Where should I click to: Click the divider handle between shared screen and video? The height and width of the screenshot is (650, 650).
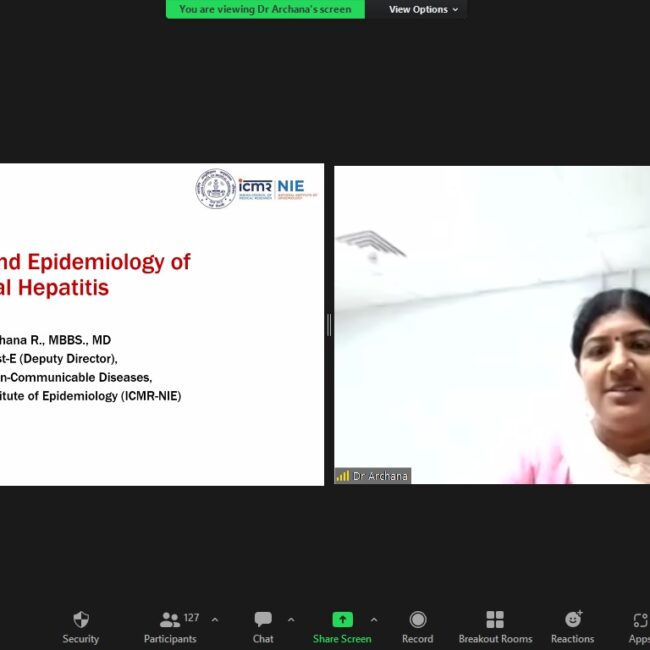pyautogui.click(x=329, y=325)
